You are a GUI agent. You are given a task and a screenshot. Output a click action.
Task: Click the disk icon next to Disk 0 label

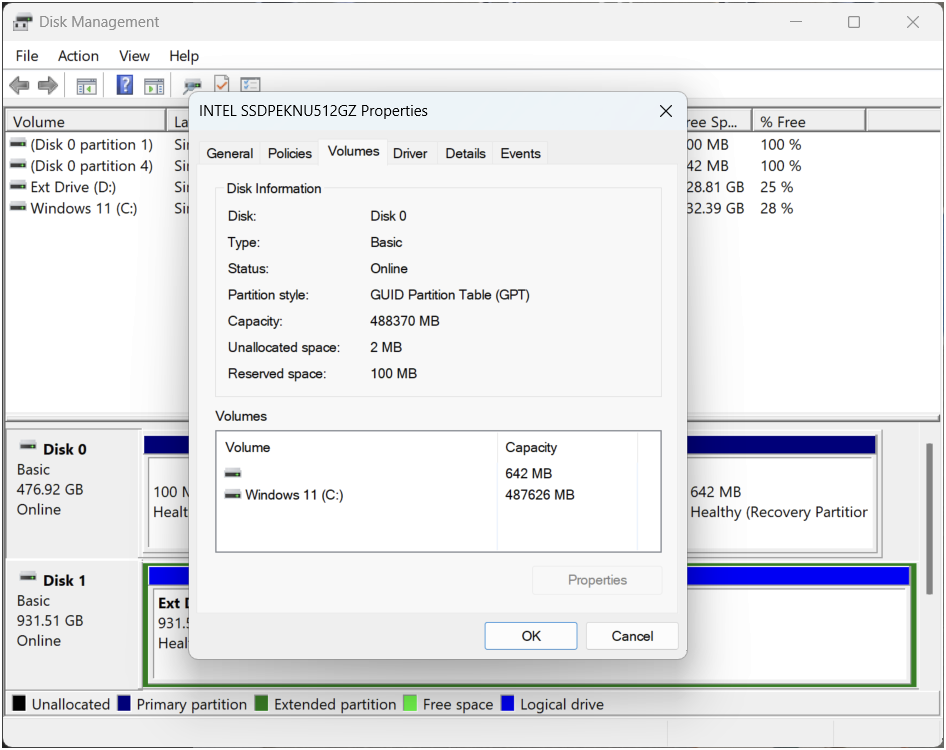(28, 447)
